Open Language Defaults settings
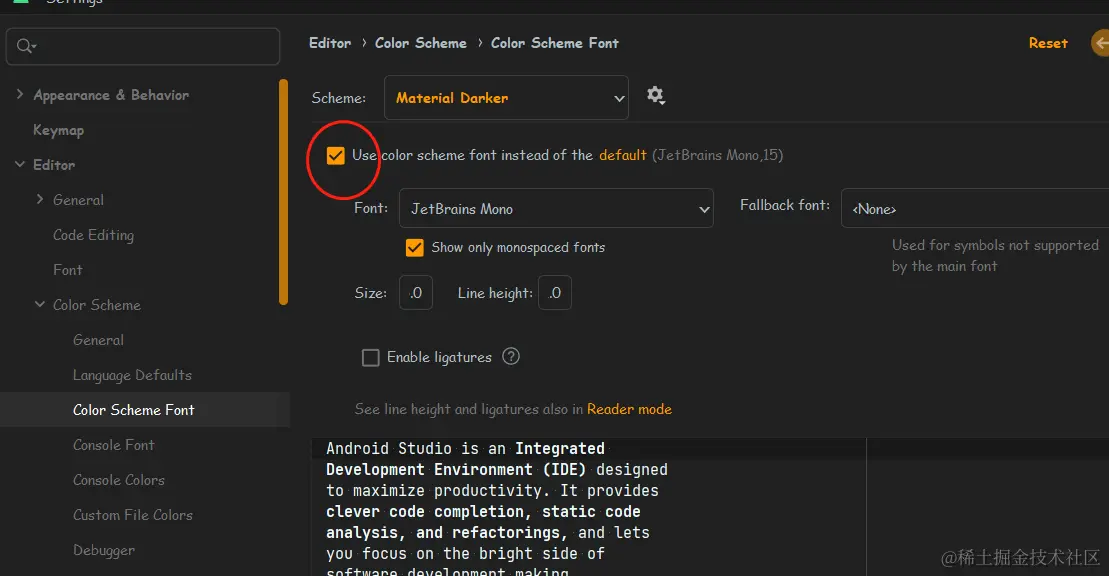The height and width of the screenshot is (576, 1109). pos(132,375)
